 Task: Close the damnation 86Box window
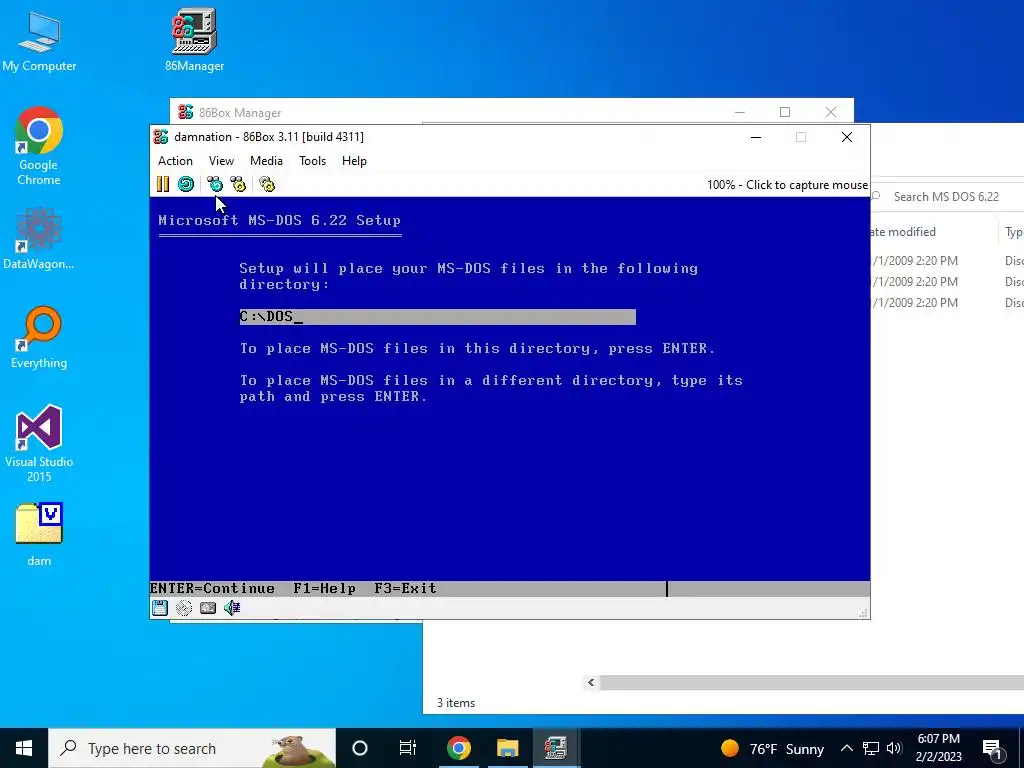[x=847, y=137]
